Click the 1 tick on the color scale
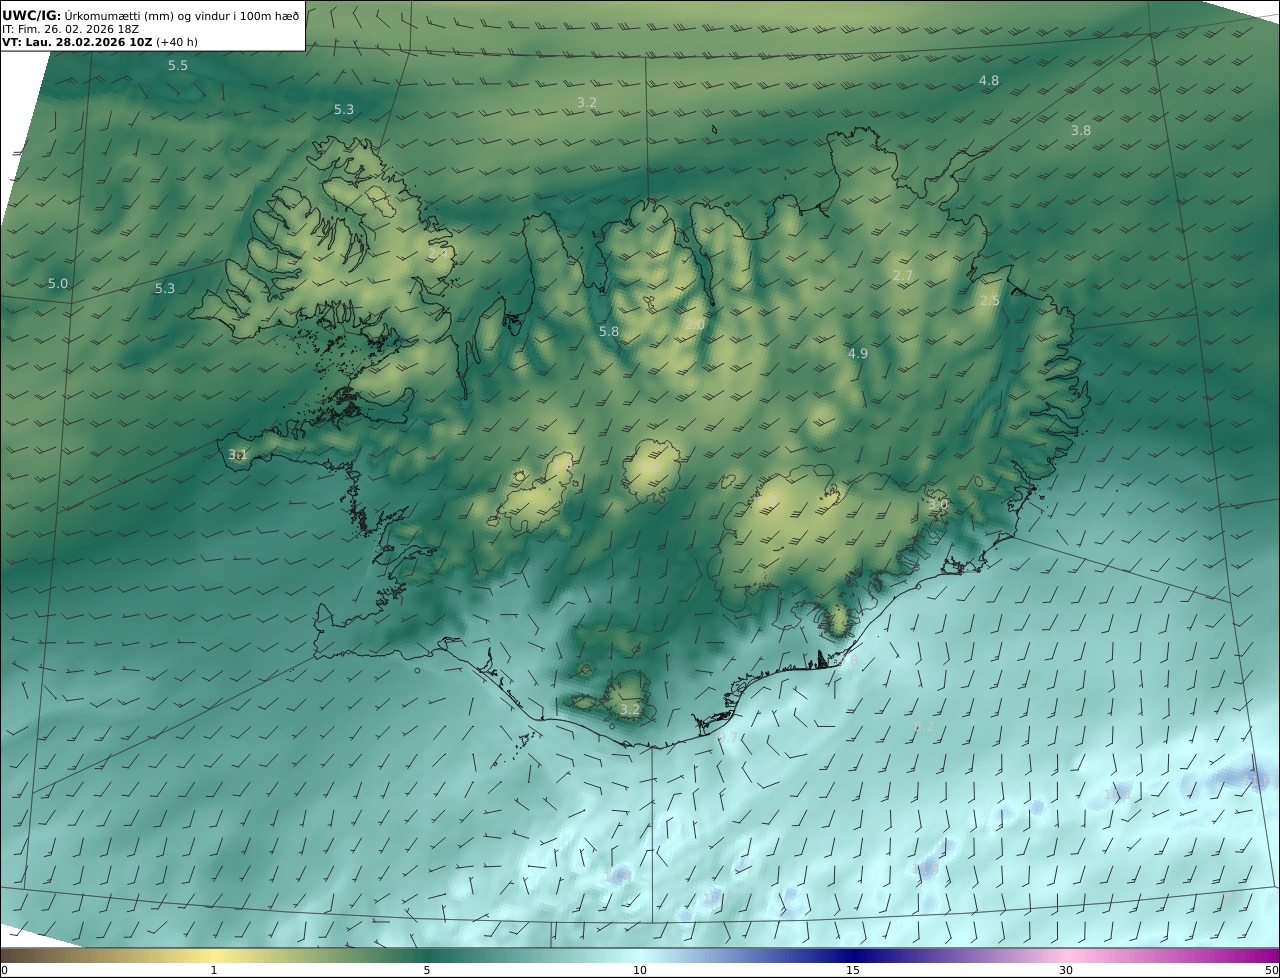 214,970
